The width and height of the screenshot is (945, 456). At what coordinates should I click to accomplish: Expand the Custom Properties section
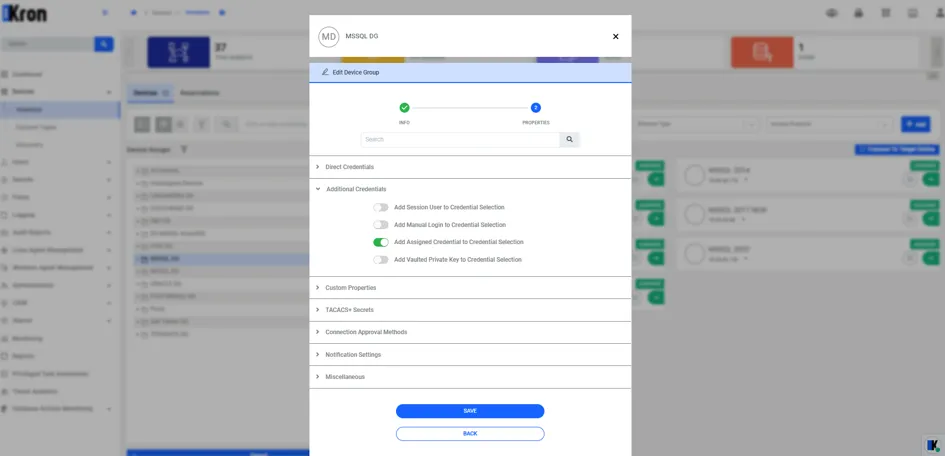[x=470, y=288]
